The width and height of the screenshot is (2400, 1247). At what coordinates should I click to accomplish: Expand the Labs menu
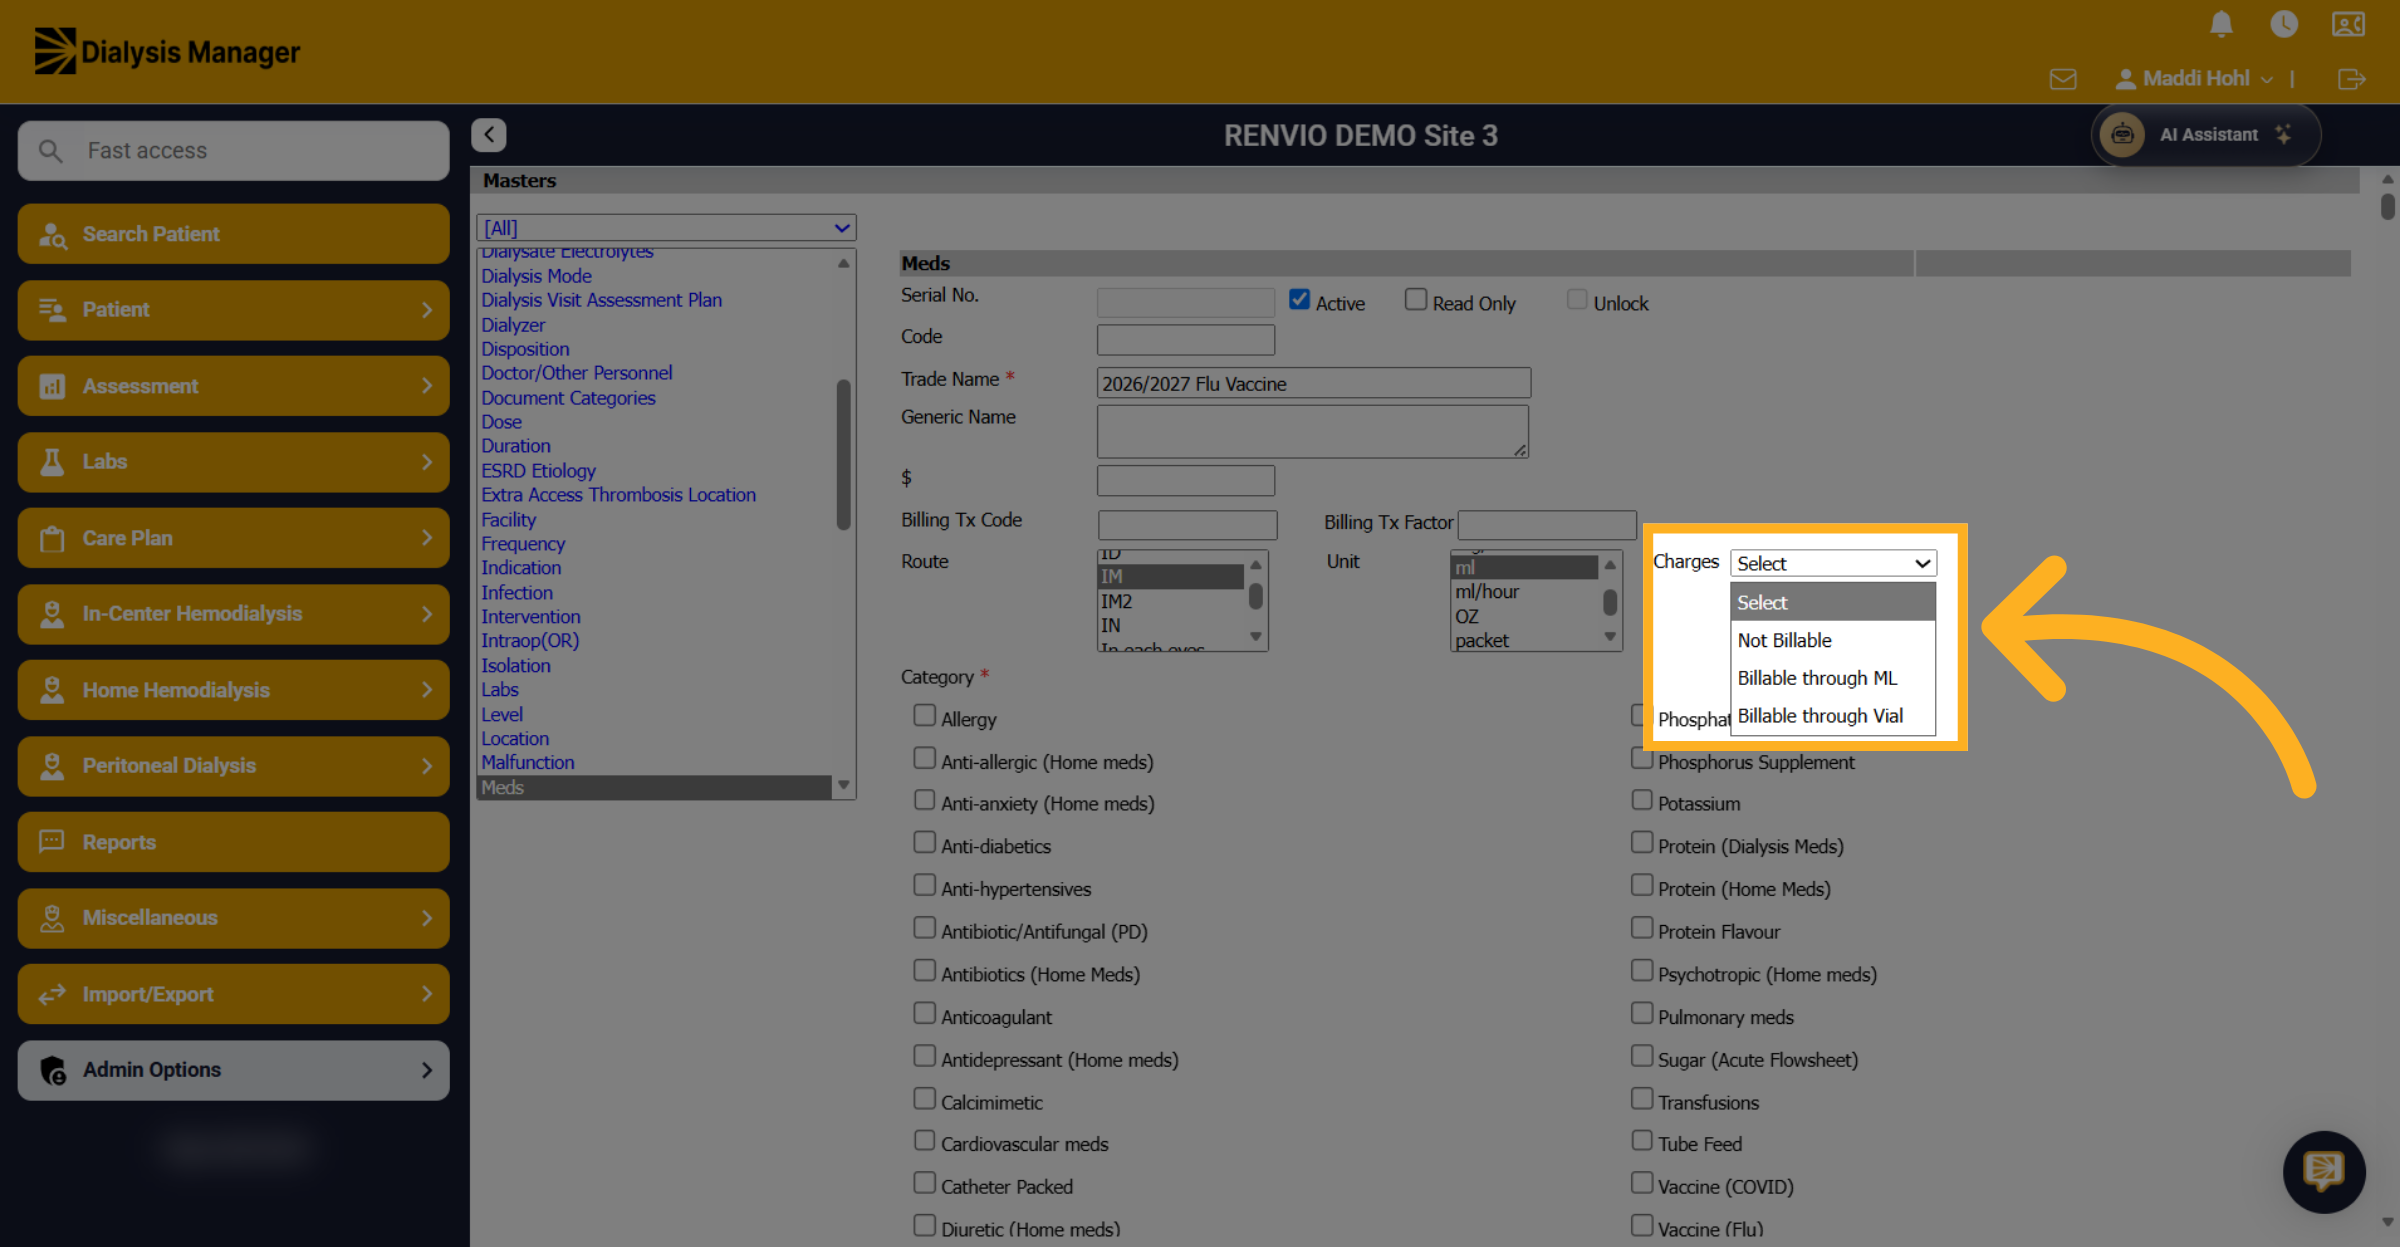[233, 462]
